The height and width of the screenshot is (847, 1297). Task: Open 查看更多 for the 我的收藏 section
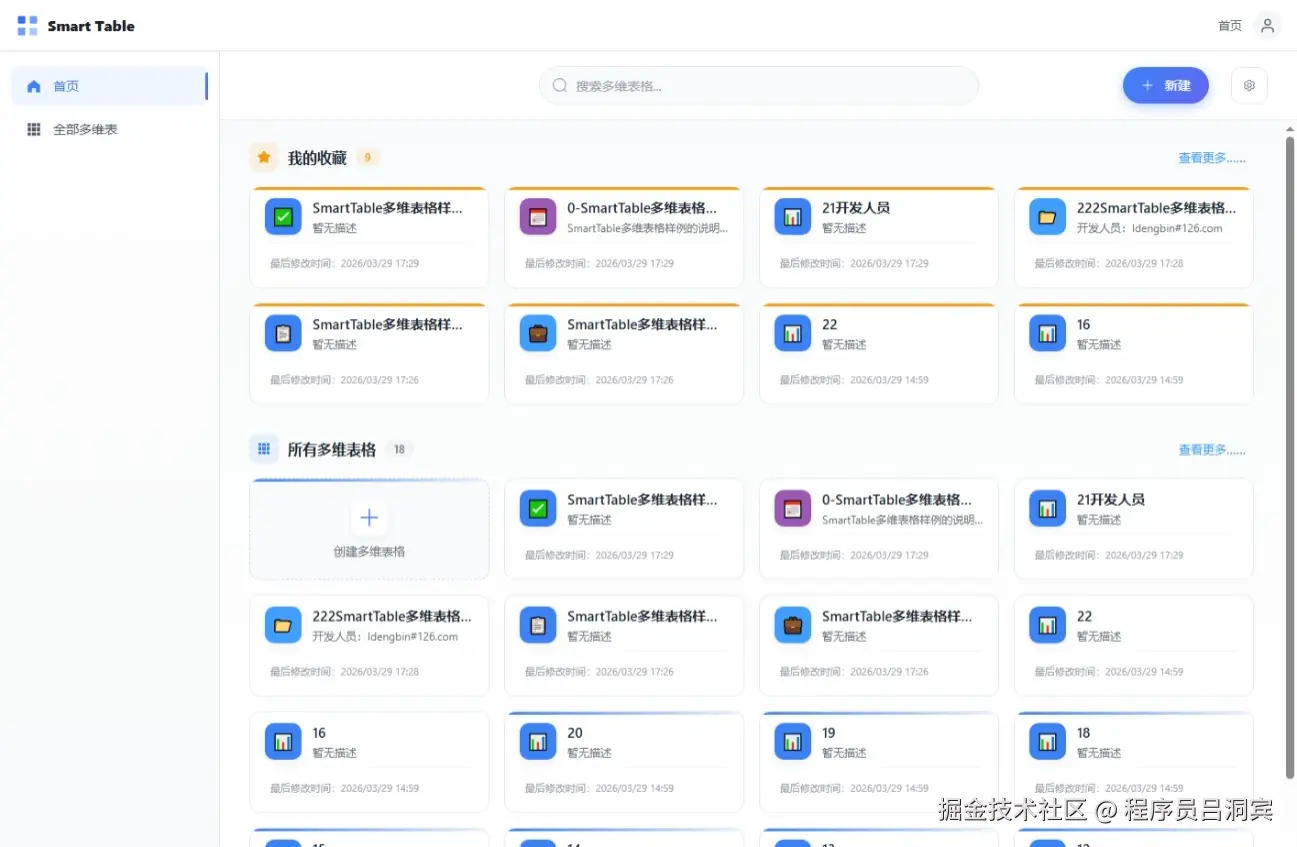pos(1212,158)
